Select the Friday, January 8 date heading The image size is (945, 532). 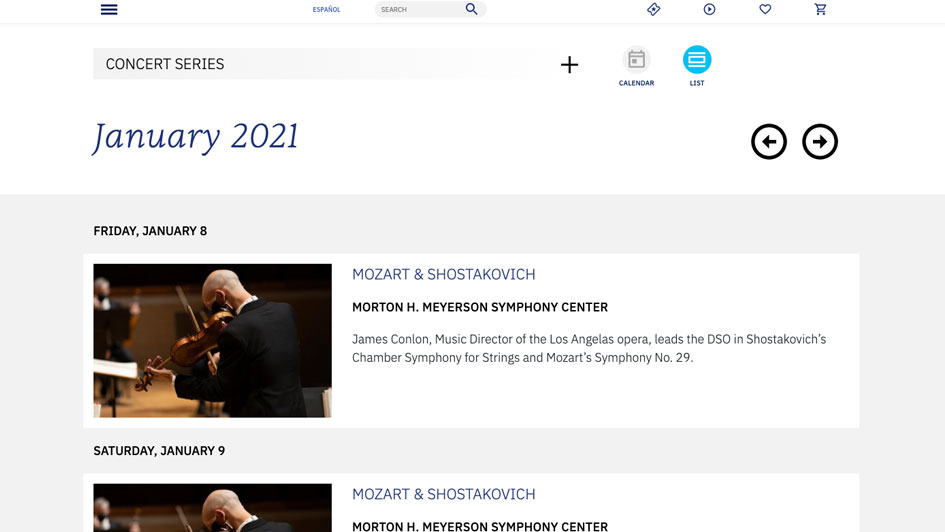click(150, 231)
